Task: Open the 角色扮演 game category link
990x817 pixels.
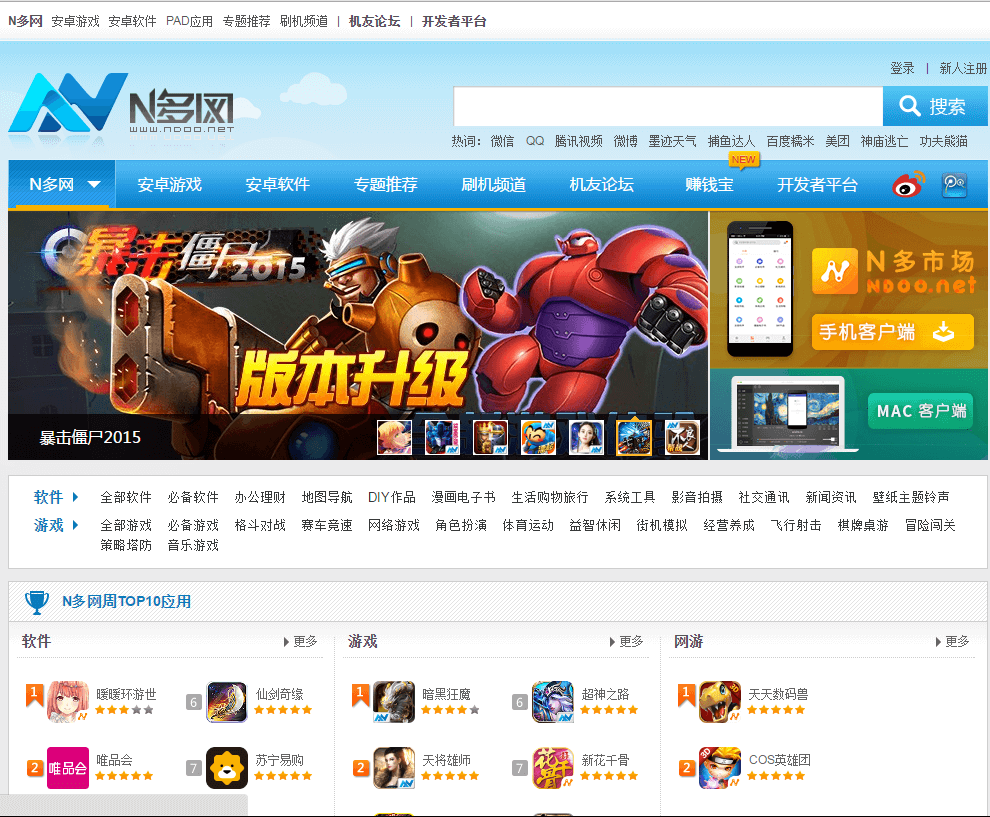Action: (x=460, y=525)
